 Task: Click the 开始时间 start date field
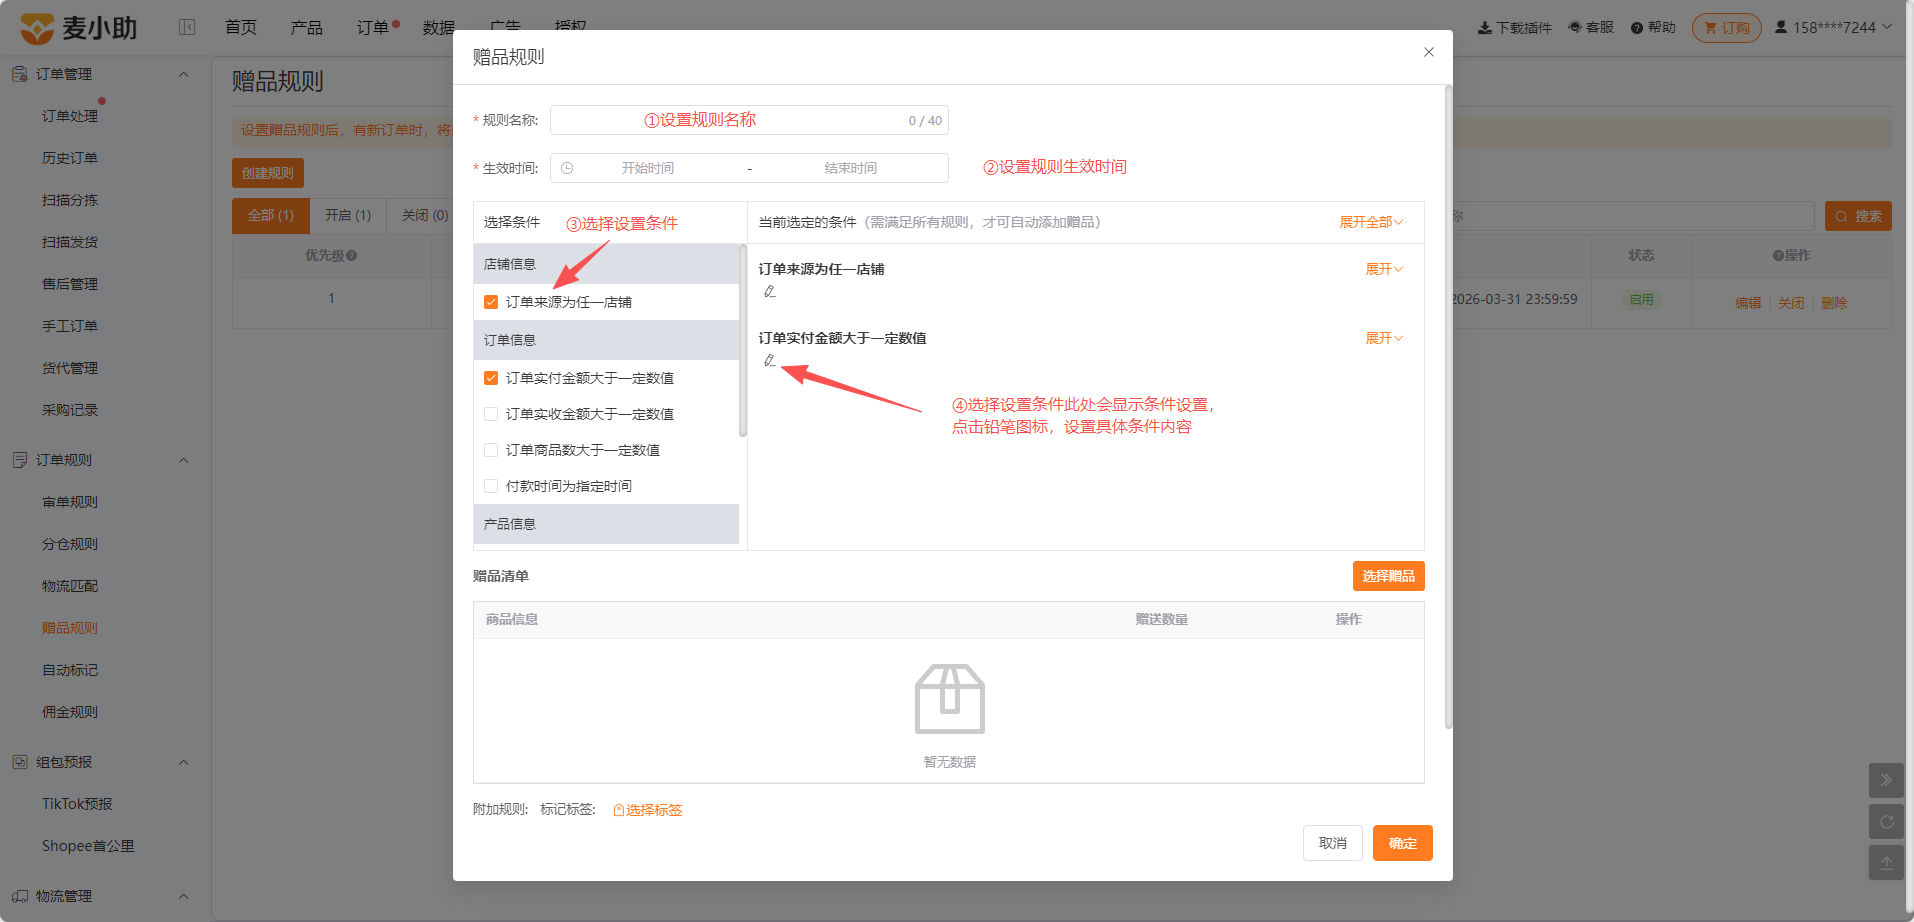tap(647, 168)
